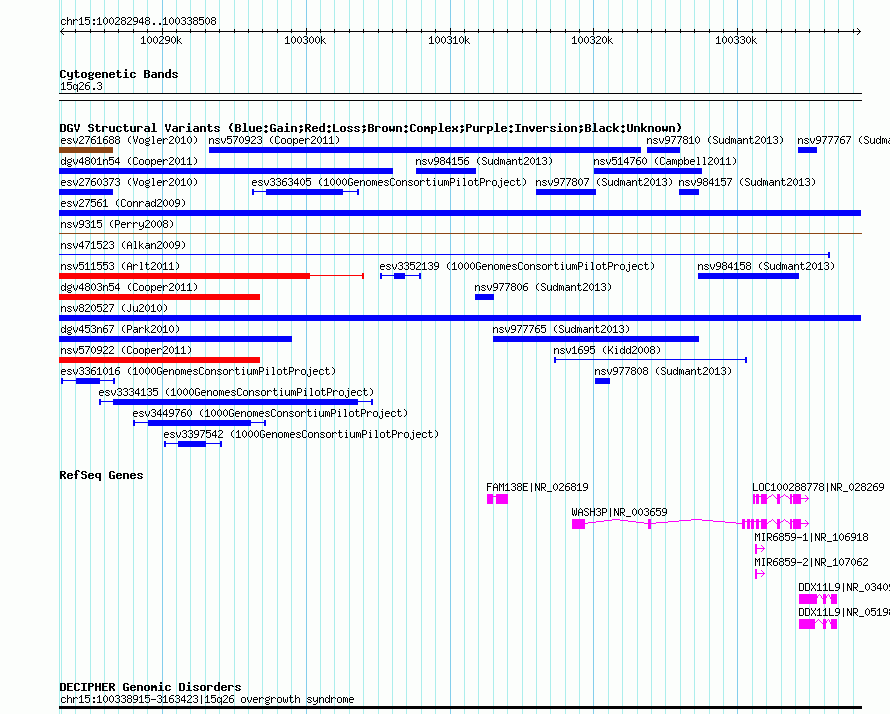
Task: Click the 15q26.3 band label
Action: tap(81, 86)
